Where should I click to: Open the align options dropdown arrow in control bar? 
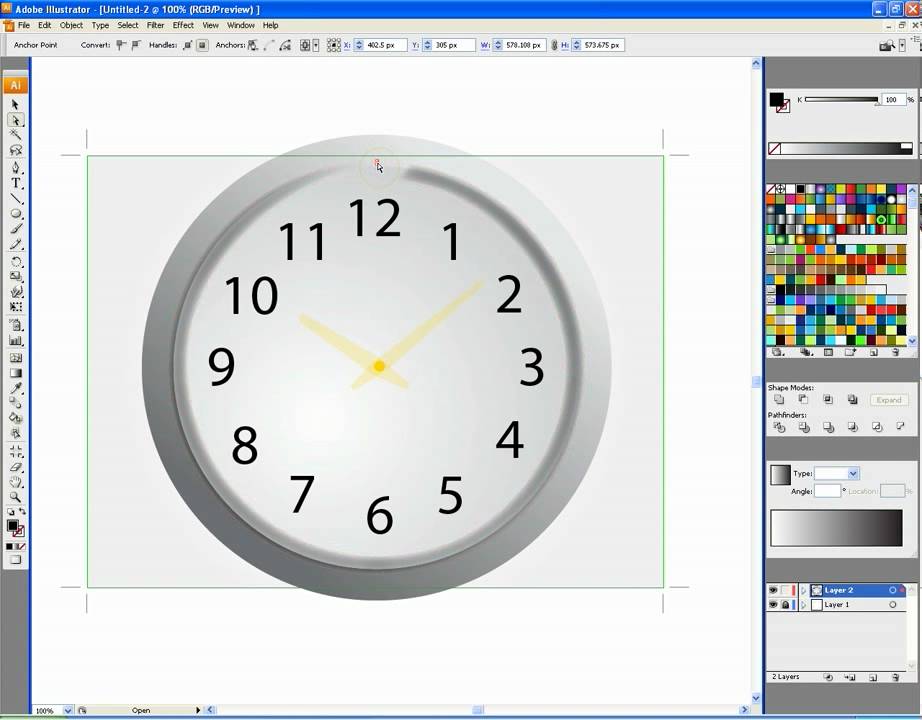316,45
